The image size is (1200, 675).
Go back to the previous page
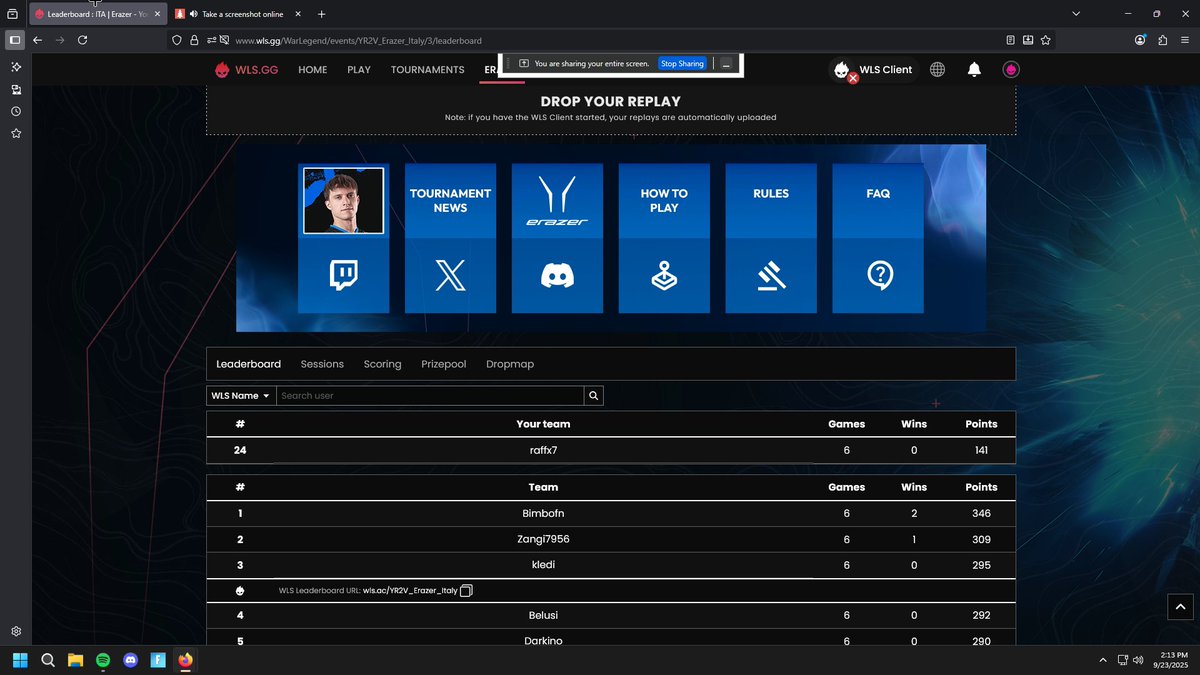point(37,40)
